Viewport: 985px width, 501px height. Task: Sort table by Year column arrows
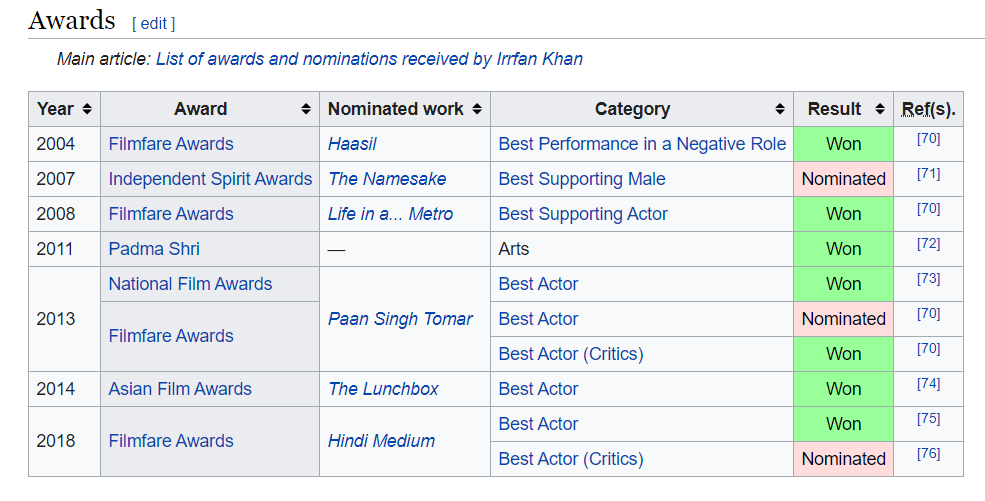click(x=87, y=109)
